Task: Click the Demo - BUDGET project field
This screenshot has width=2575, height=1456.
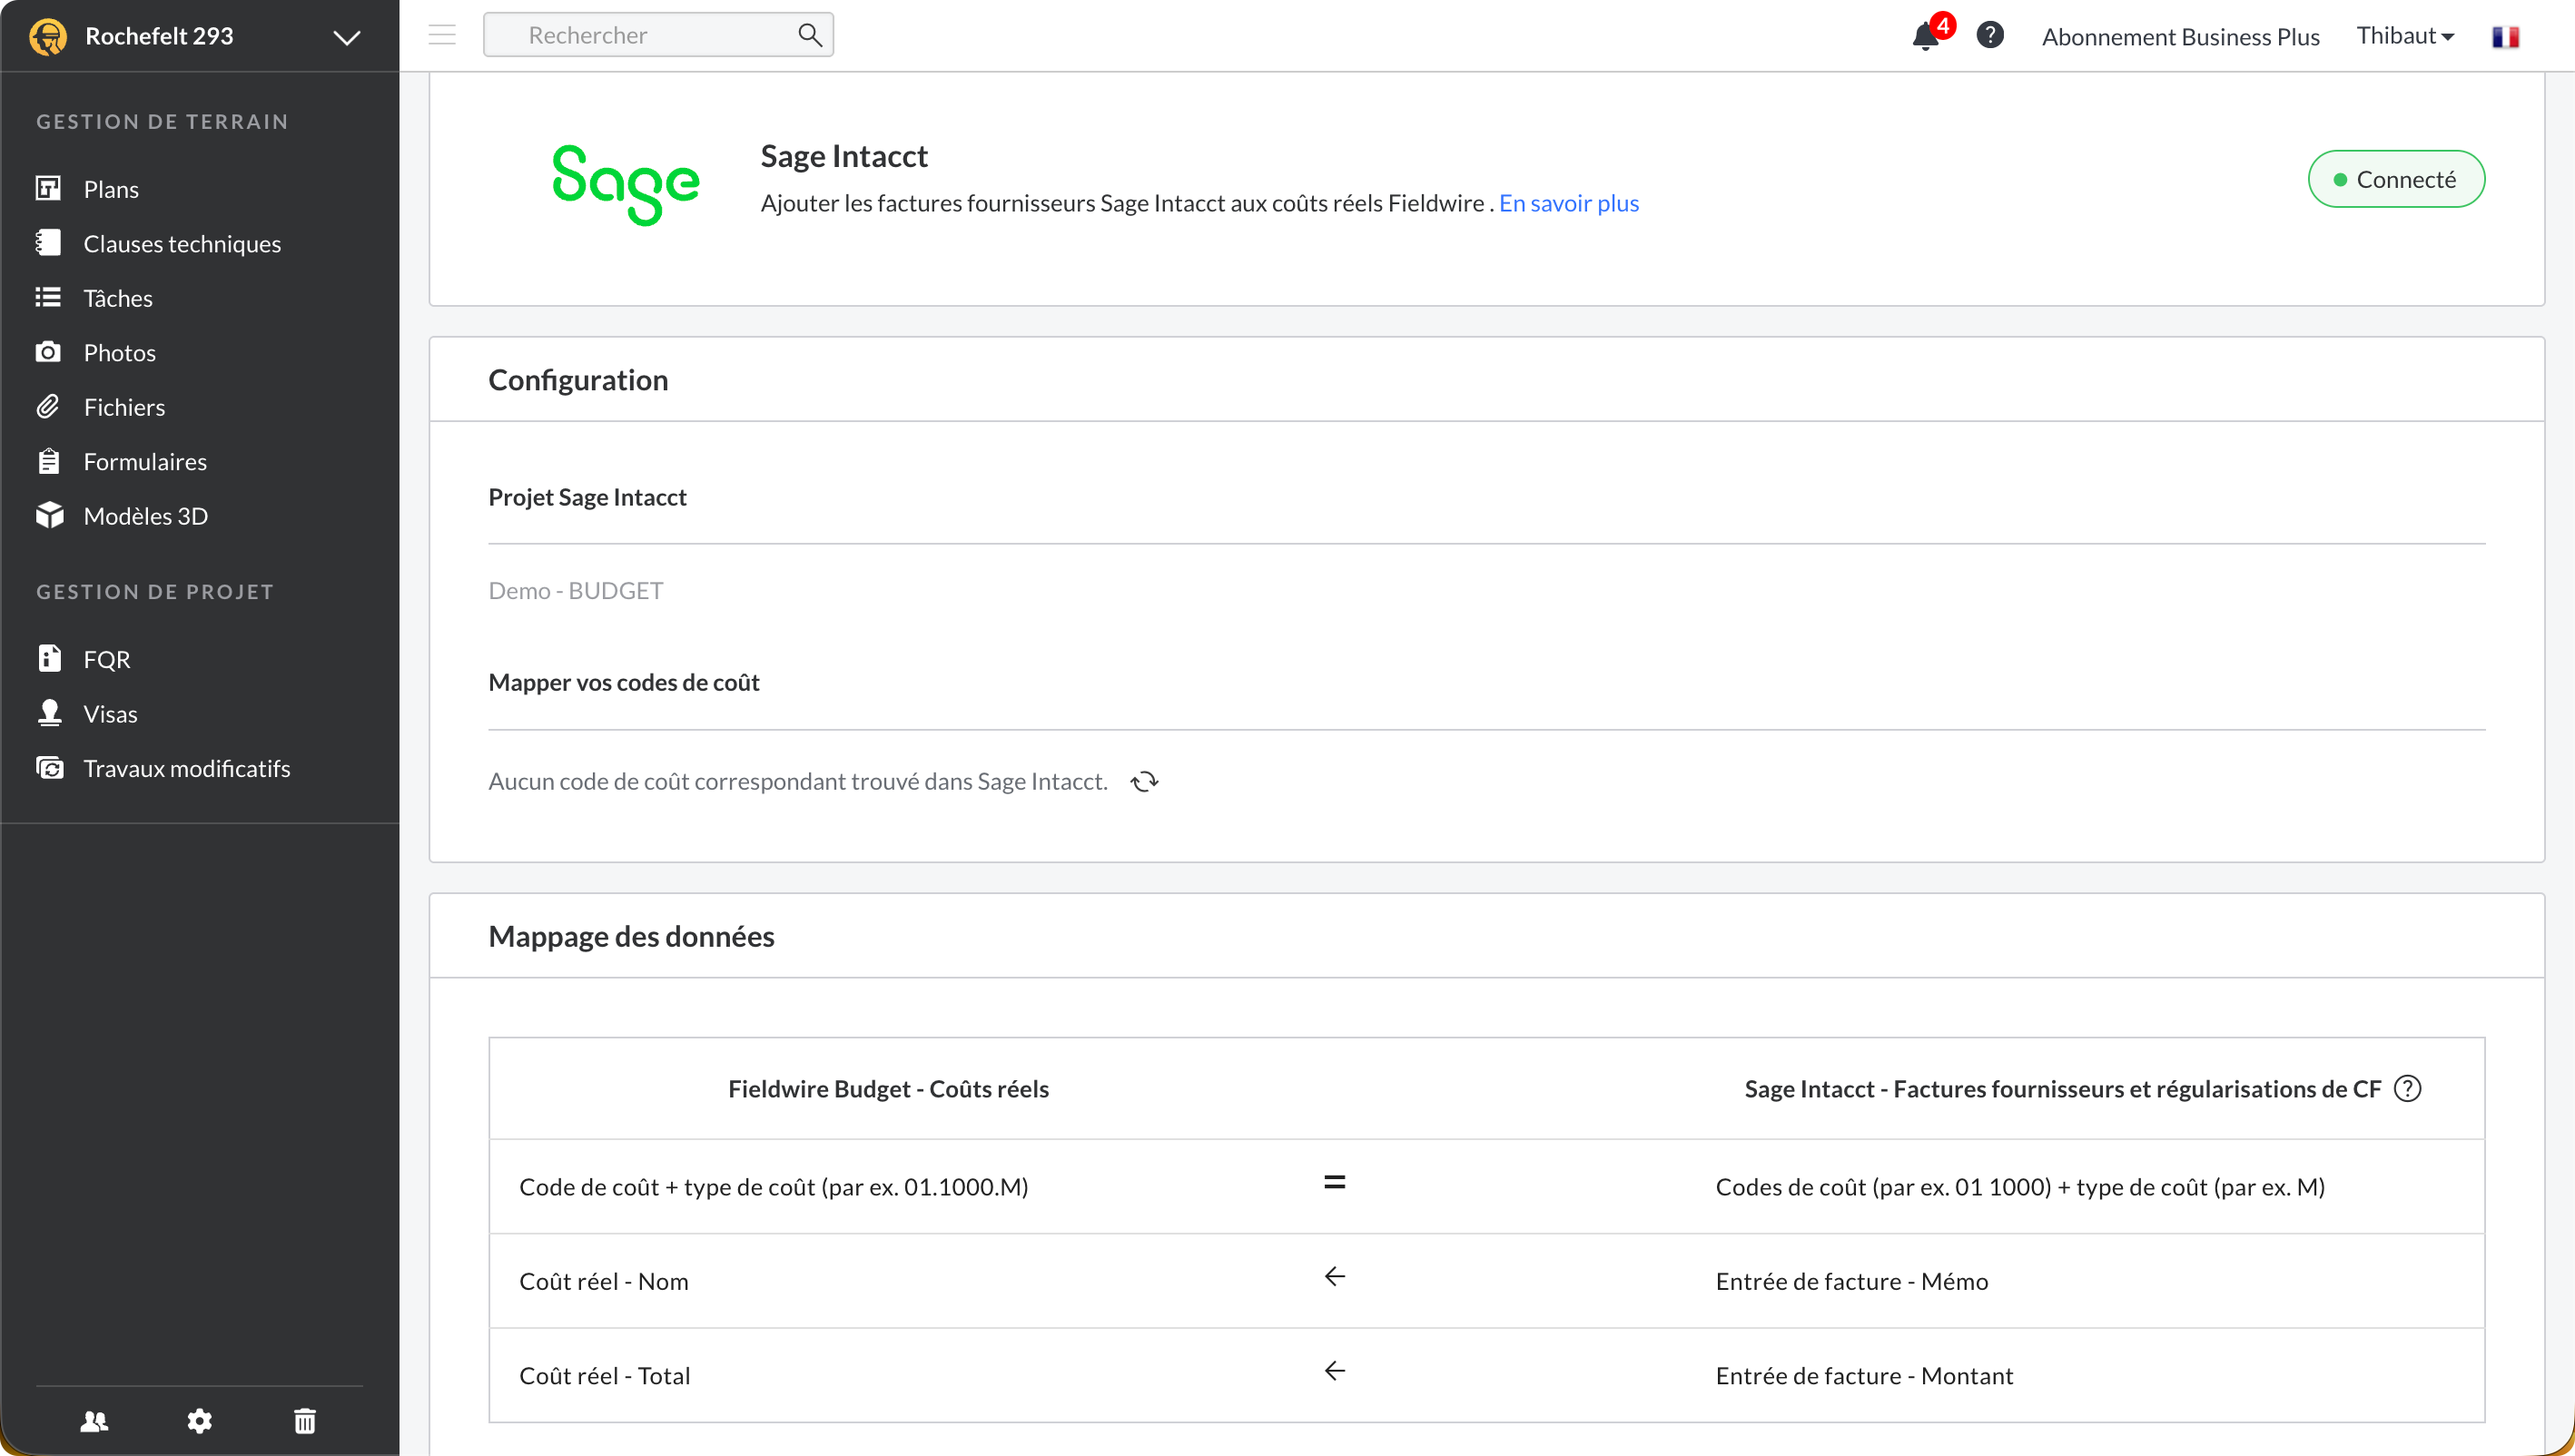Action: point(576,590)
